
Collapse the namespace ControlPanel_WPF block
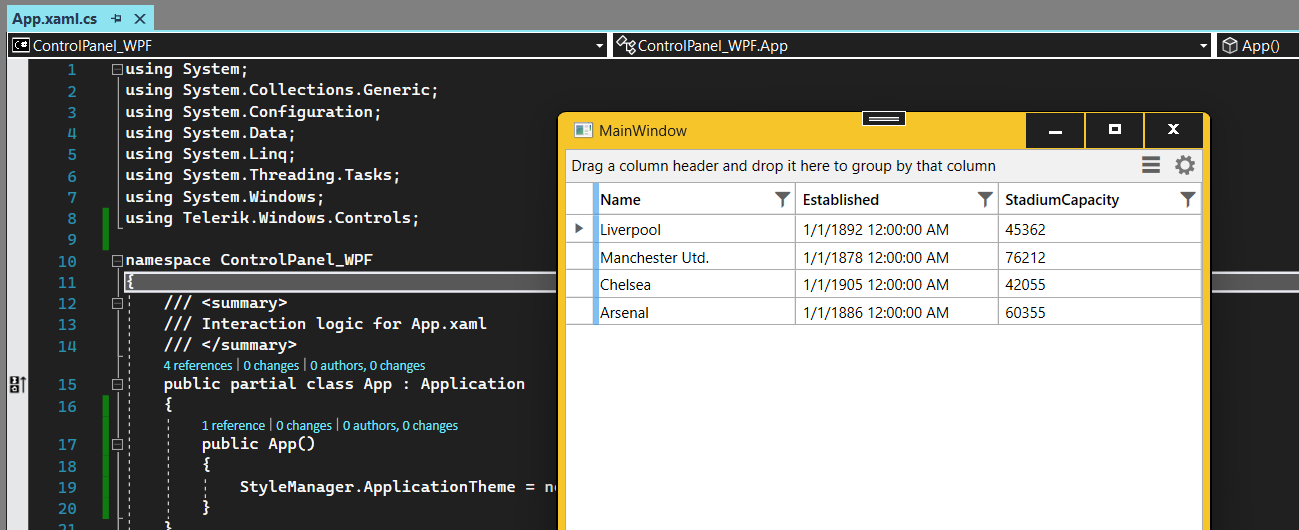[x=117, y=261]
